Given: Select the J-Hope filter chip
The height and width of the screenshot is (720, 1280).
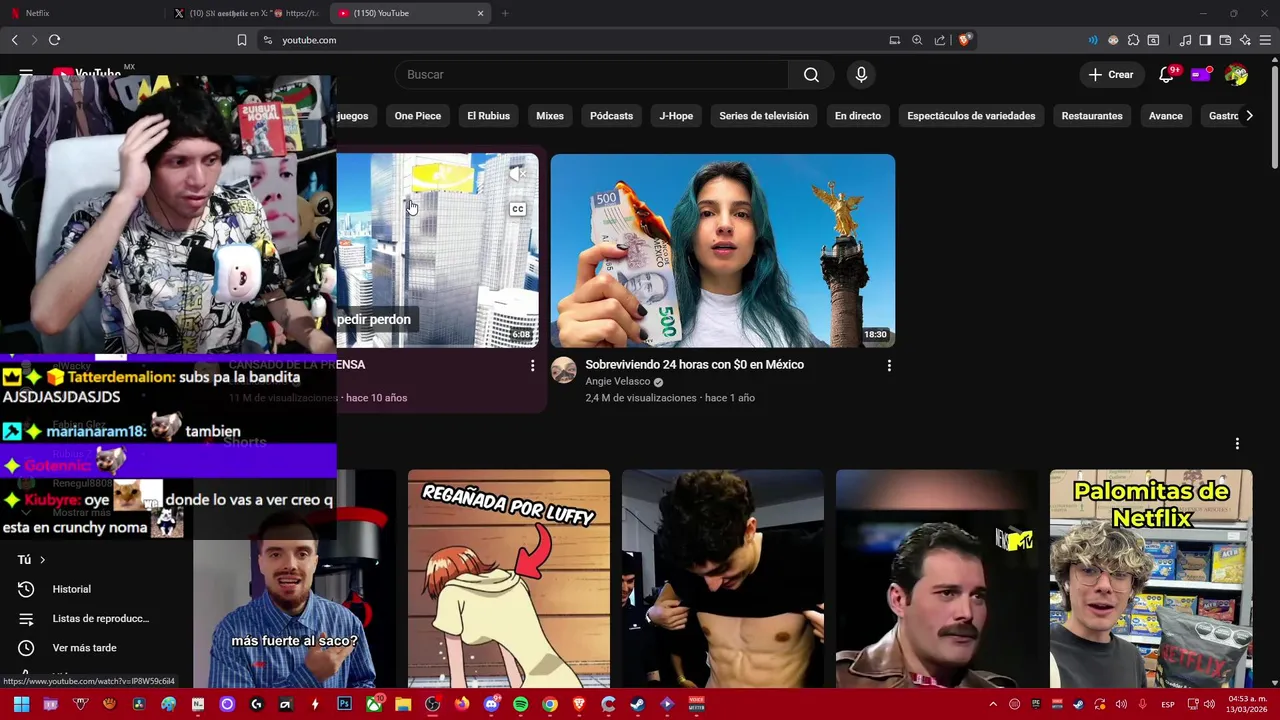Looking at the screenshot, I should pyautogui.click(x=676, y=116).
